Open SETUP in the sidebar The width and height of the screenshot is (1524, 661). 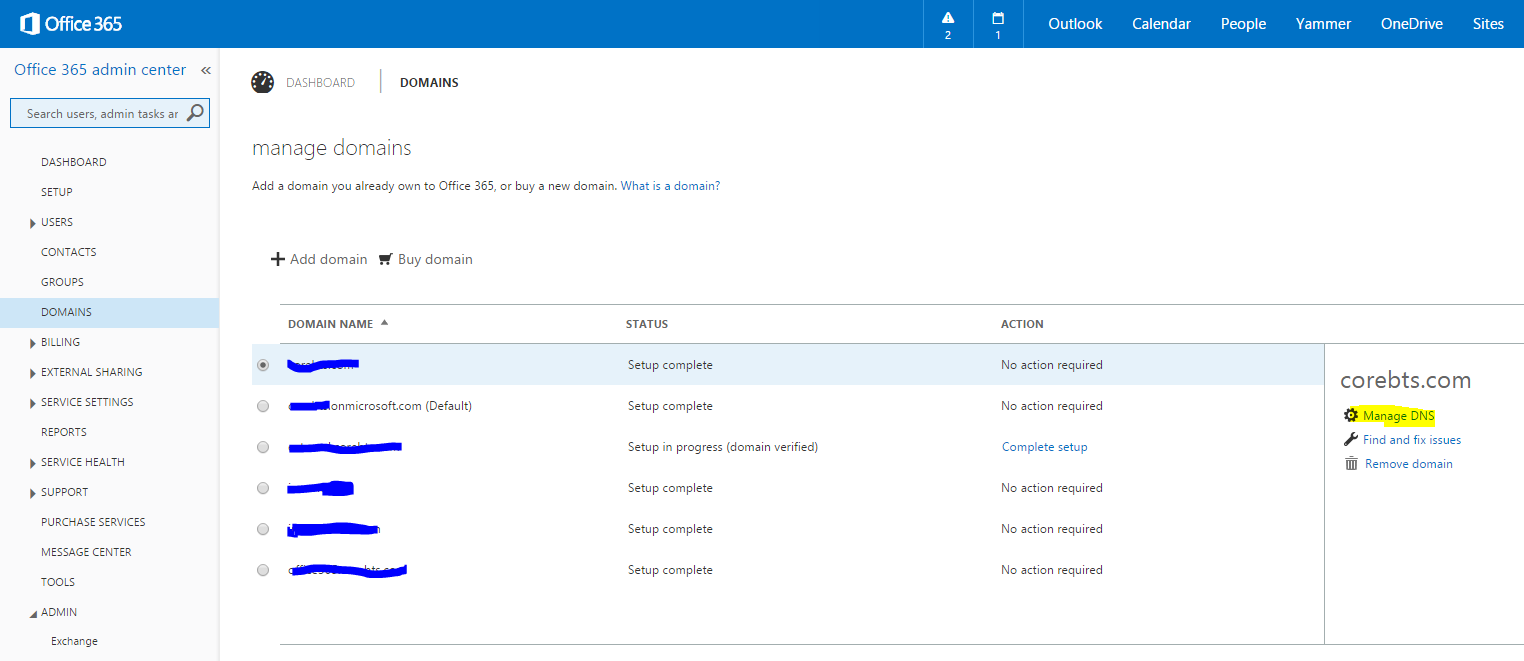56,192
